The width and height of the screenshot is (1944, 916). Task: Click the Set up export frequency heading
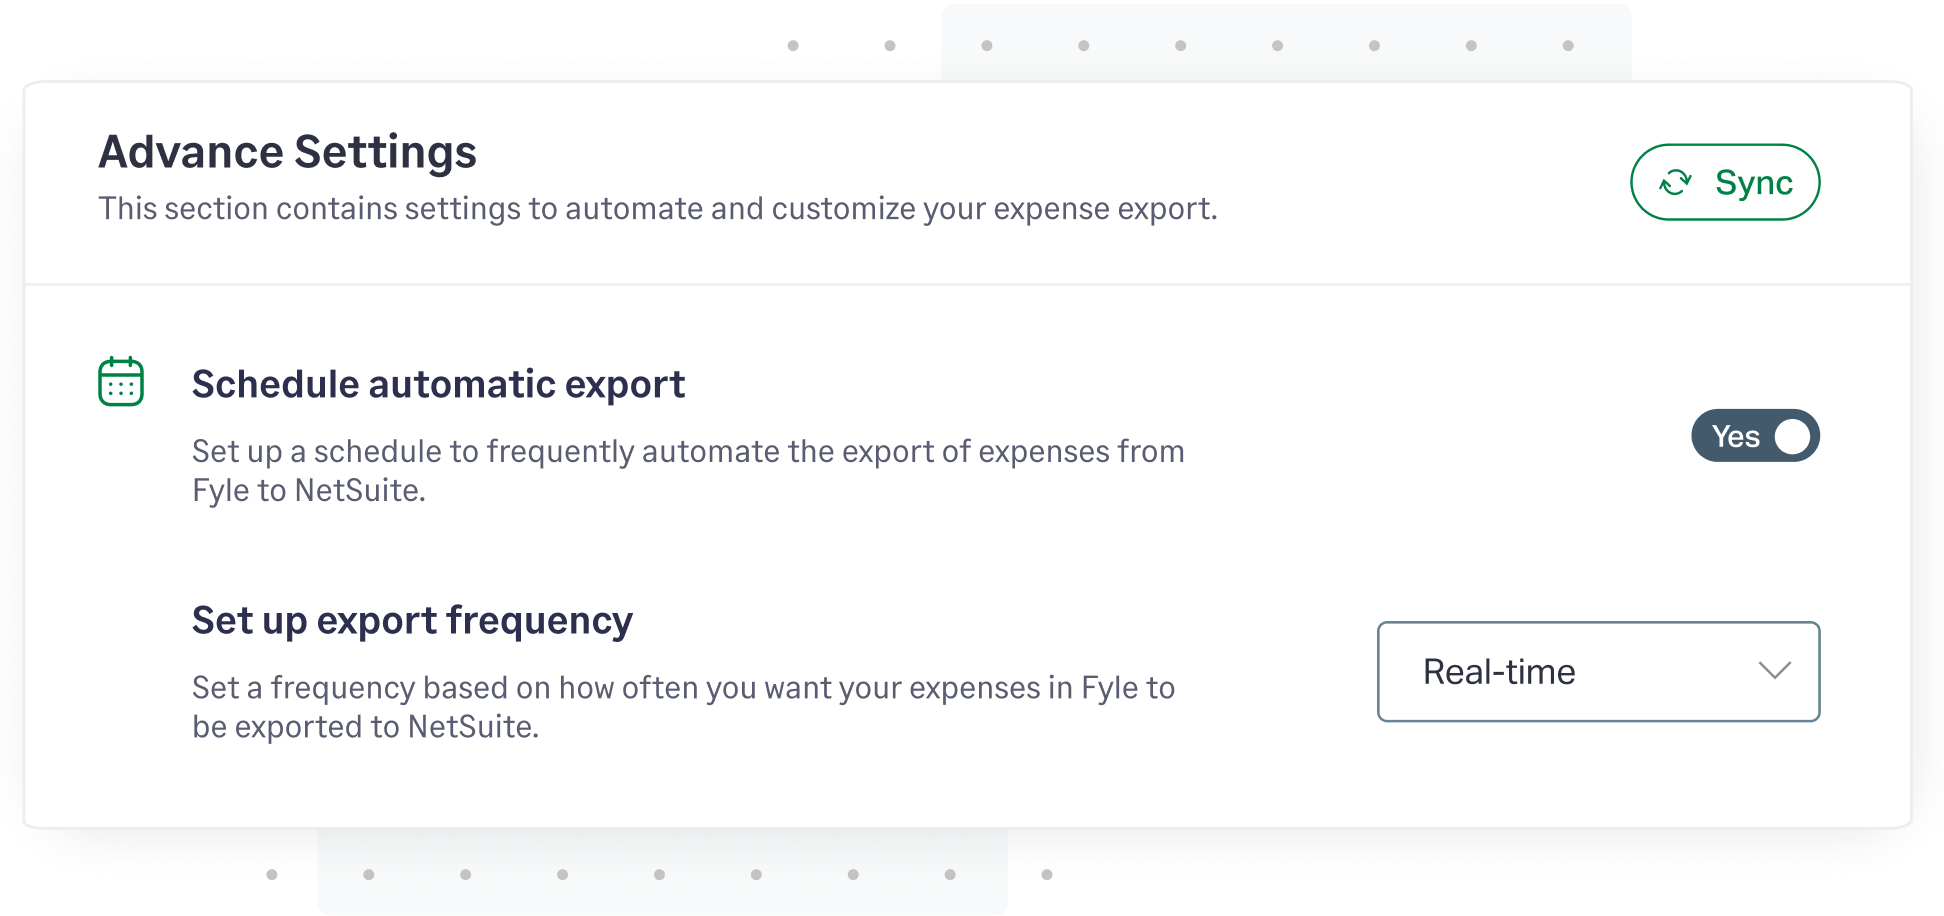coord(411,619)
